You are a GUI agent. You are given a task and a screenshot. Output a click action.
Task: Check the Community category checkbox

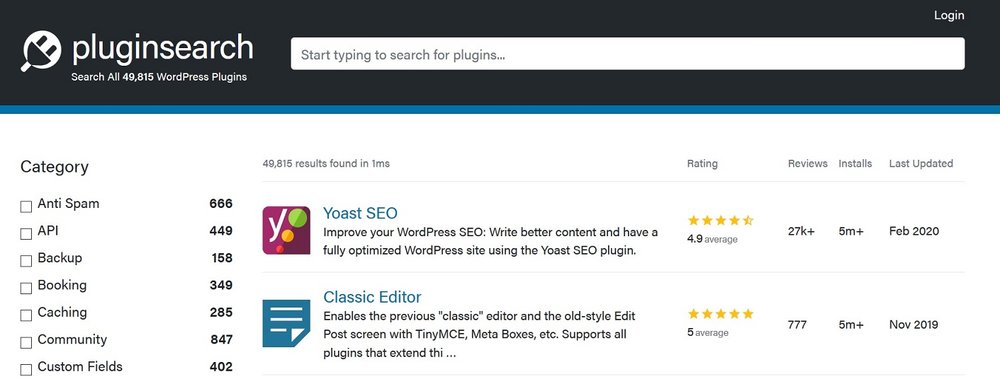(x=26, y=343)
